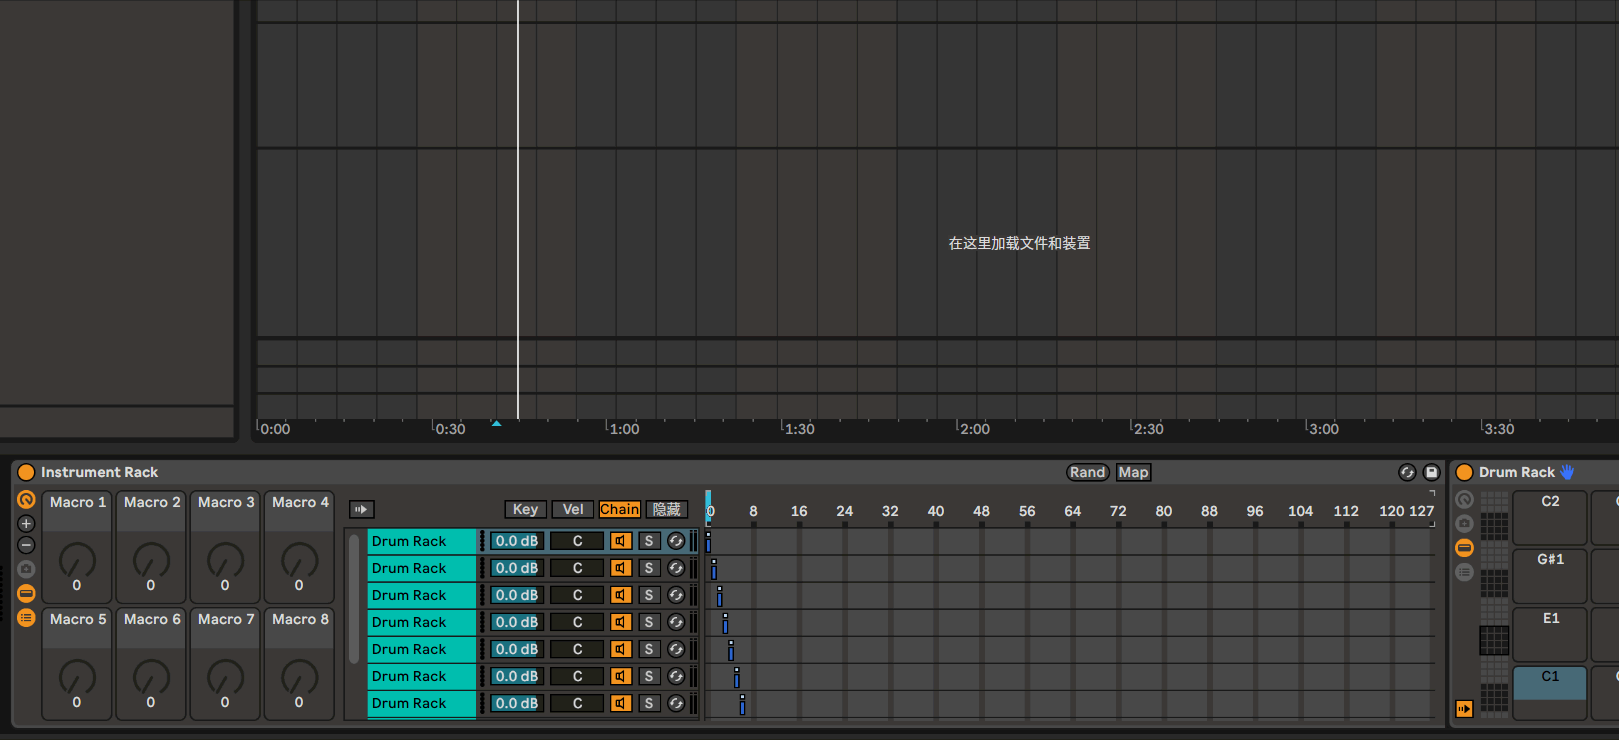This screenshot has width=1619, height=740.
Task: Click the Map macro mapping button
Action: click(x=1133, y=473)
